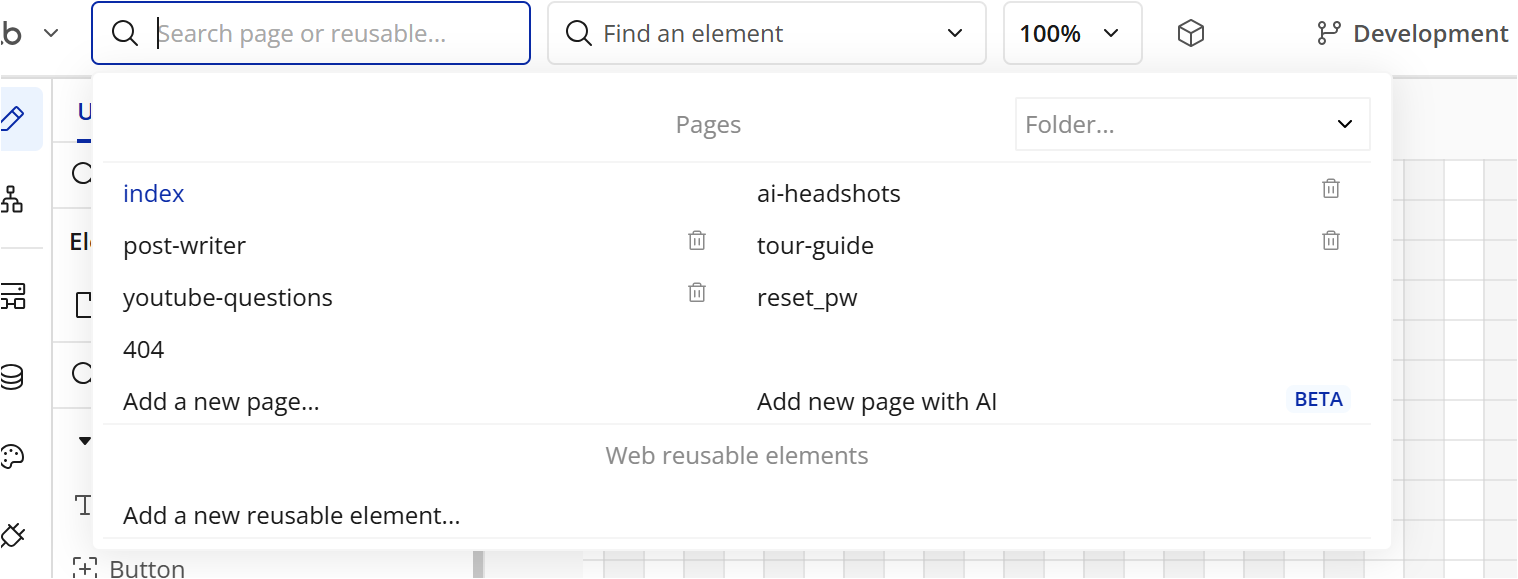Open the Development branch selector
Image resolution: width=1518 pixels, height=579 pixels.
(1412, 34)
